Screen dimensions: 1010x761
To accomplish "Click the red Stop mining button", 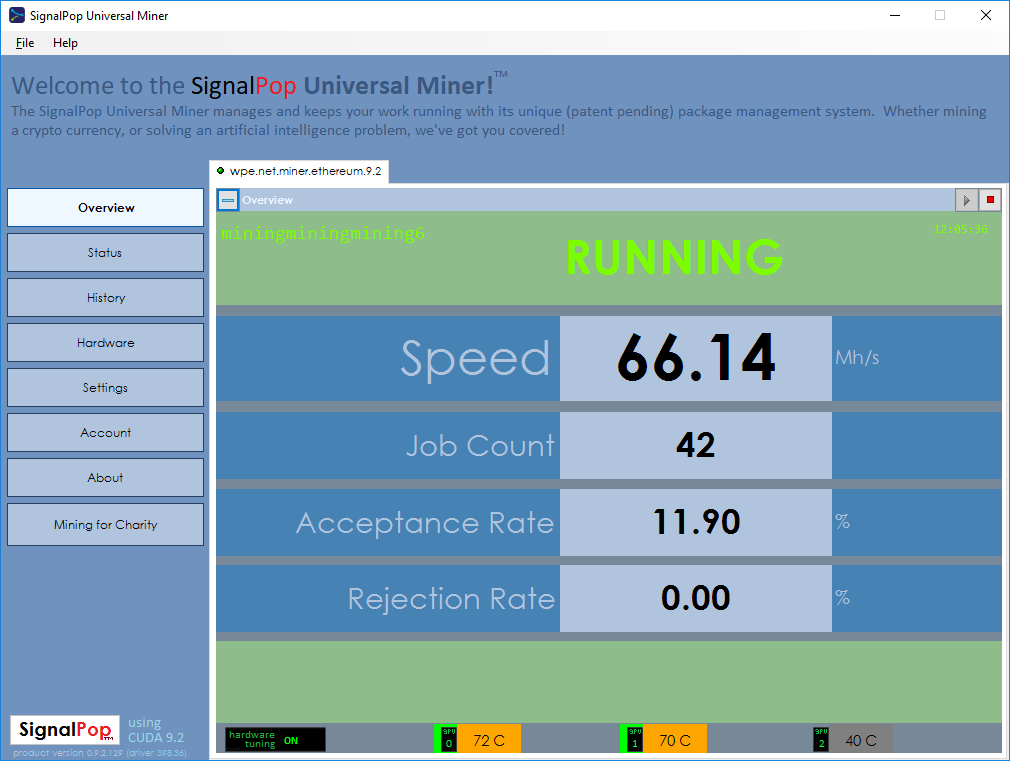I will (x=990, y=200).
